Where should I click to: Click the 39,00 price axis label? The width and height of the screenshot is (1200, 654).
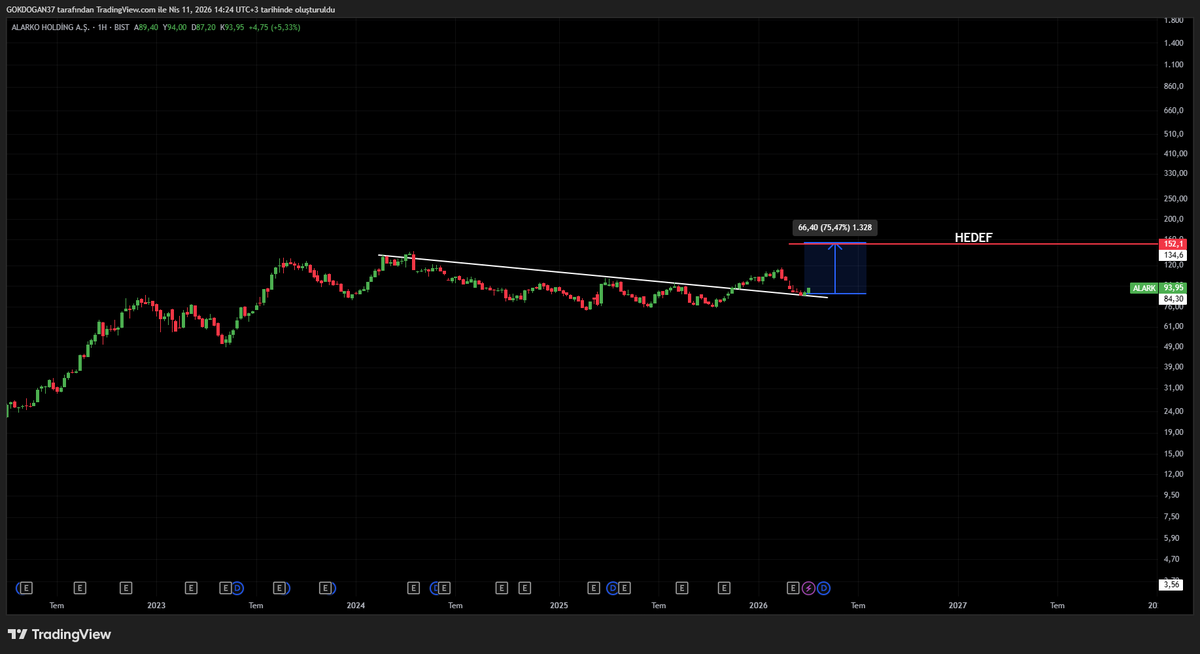(x=1174, y=368)
